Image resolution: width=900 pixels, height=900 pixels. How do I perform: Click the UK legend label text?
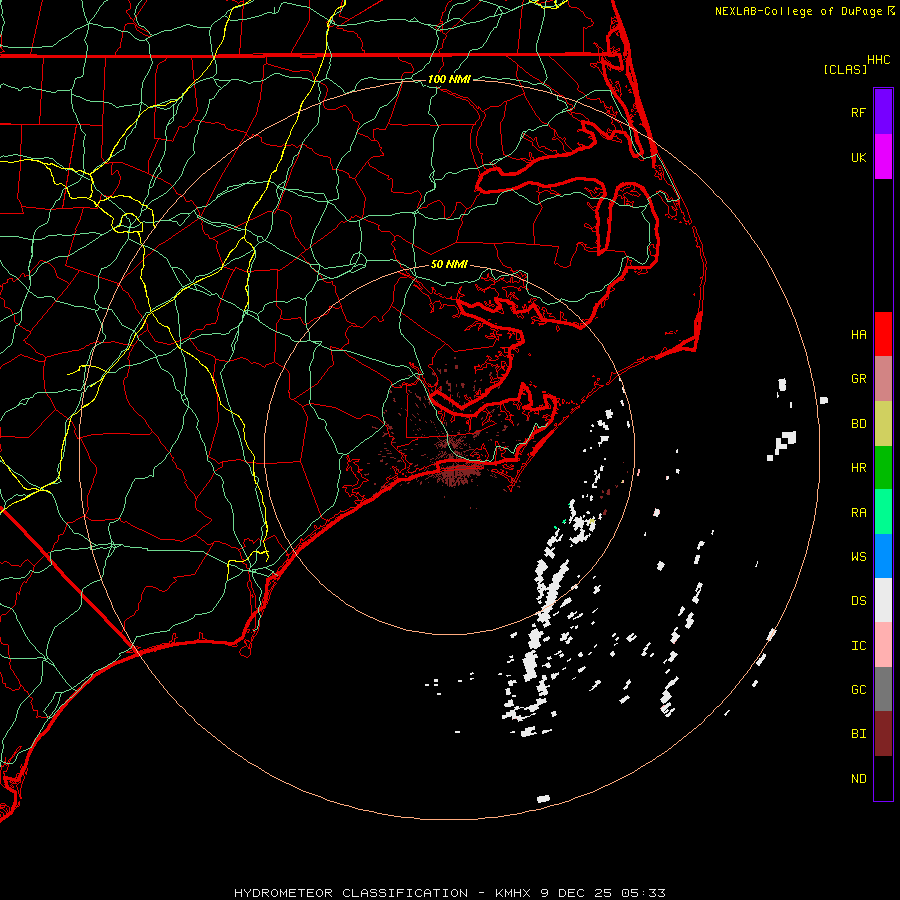coord(858,157)
